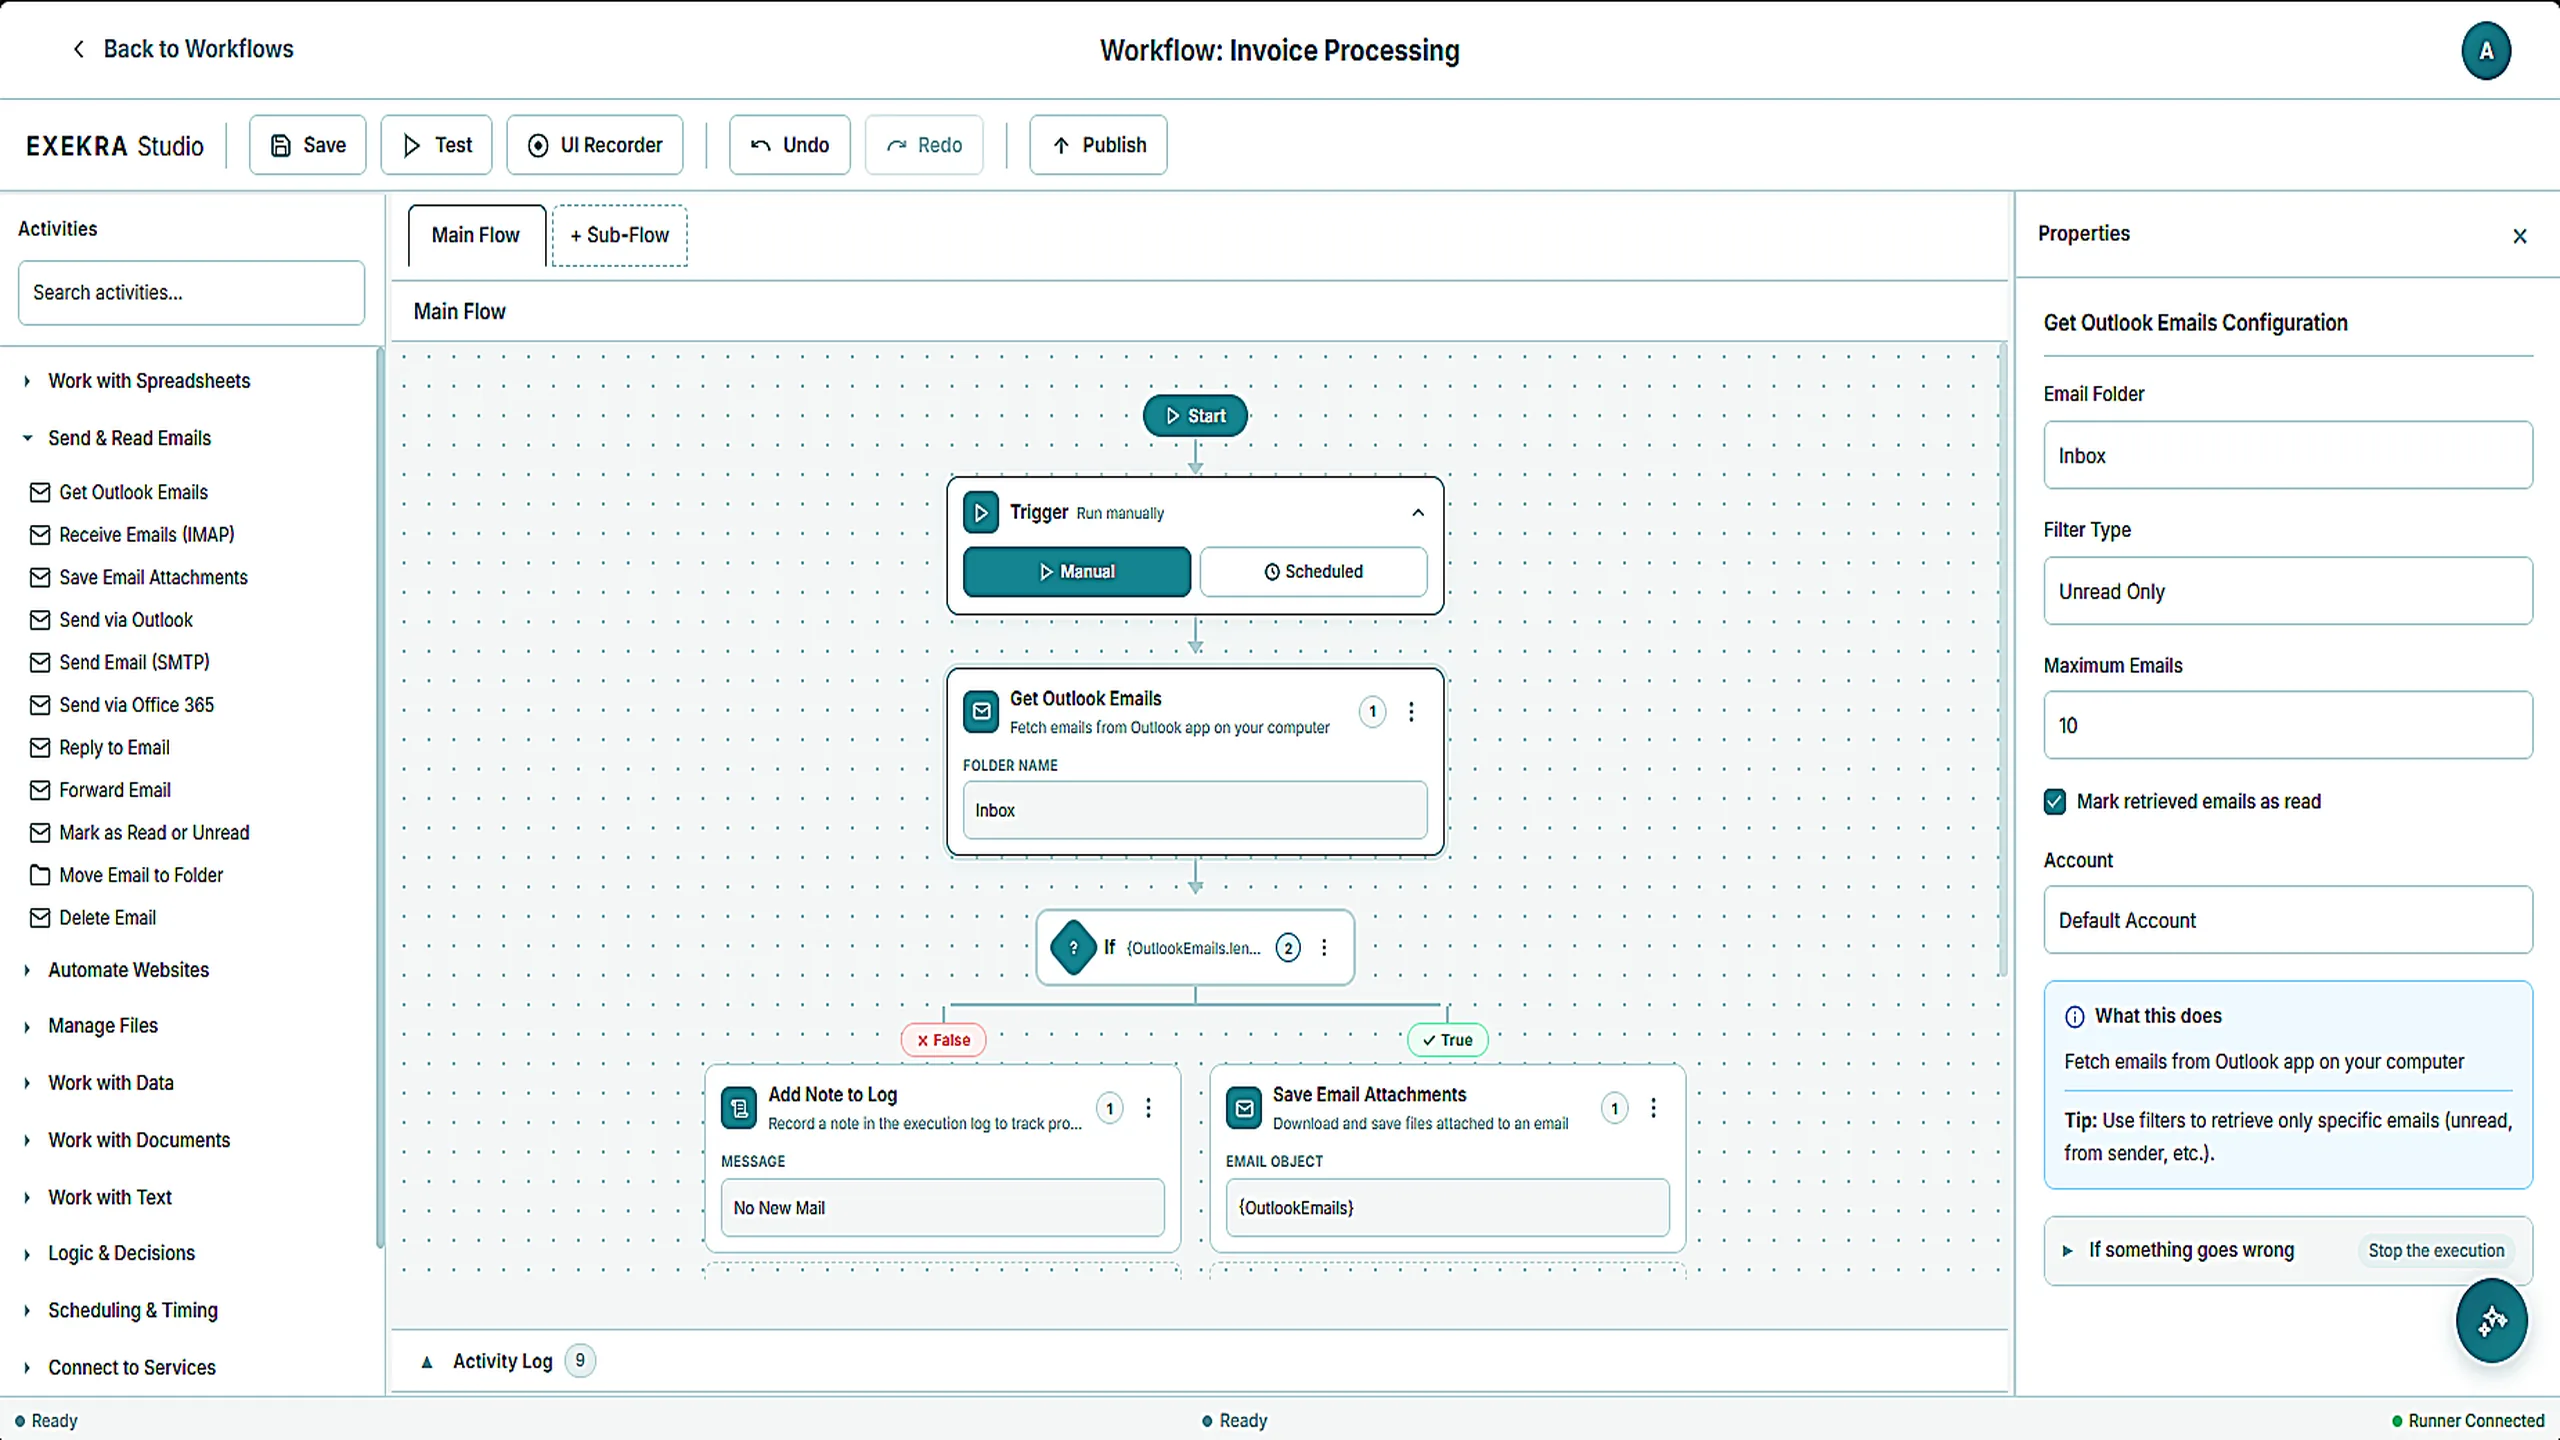Image resolution: width=2560 pixels, height=1440 pixels.
Task: Click the Redo arrow icon
Action: (897, 144)
